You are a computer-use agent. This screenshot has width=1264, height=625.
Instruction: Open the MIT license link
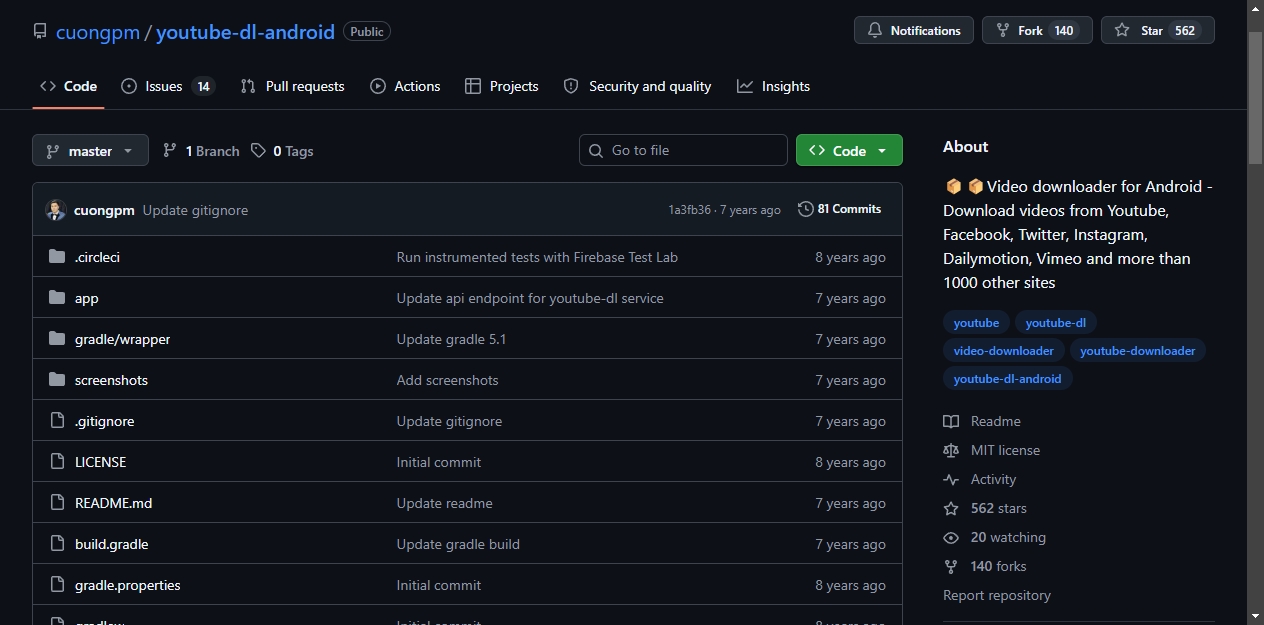[x=1005, y=450]
